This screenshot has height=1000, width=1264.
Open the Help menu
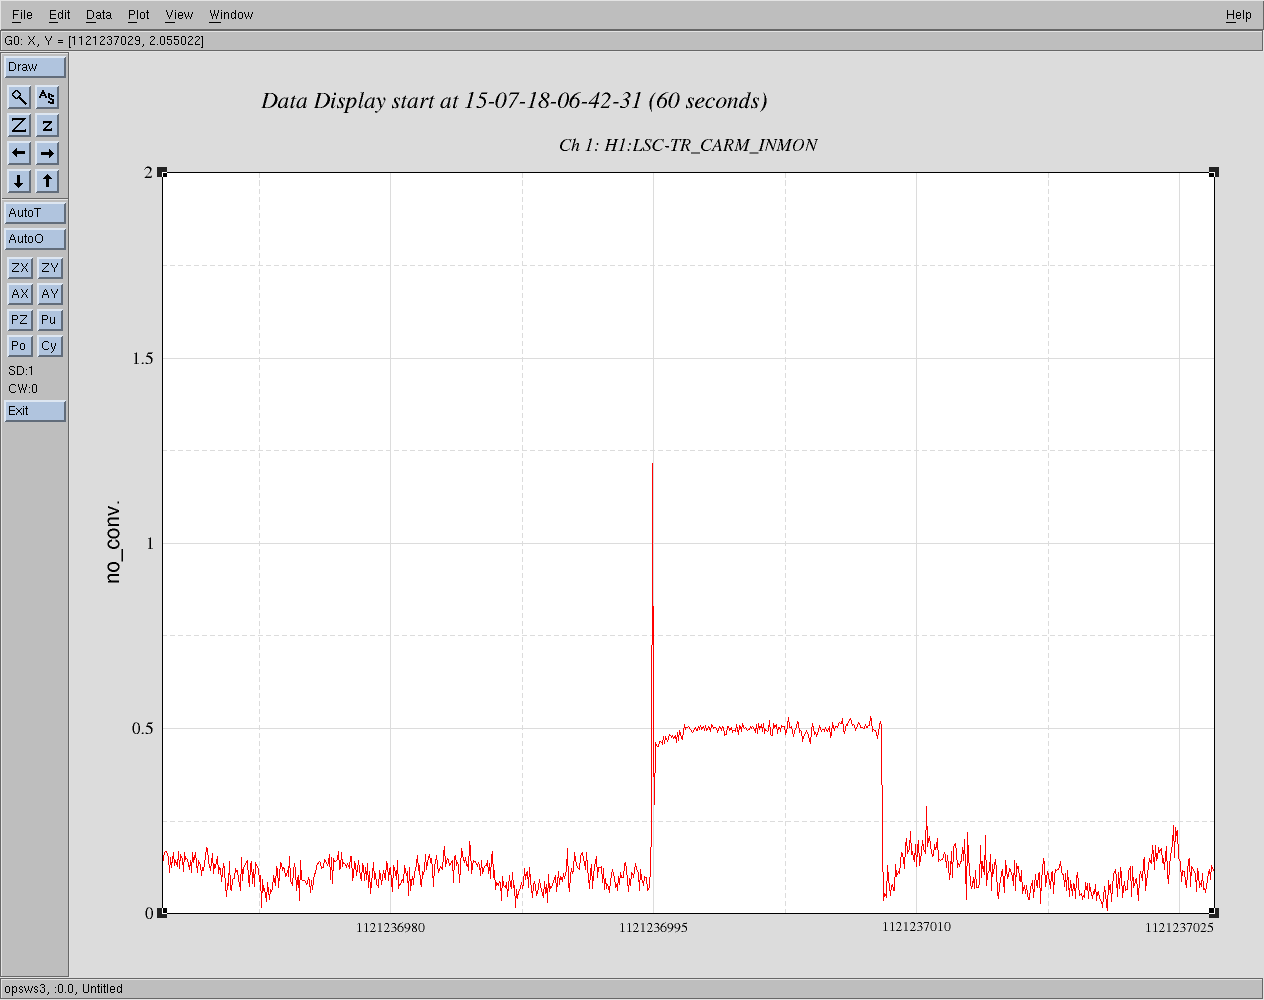pos(1239,15)
